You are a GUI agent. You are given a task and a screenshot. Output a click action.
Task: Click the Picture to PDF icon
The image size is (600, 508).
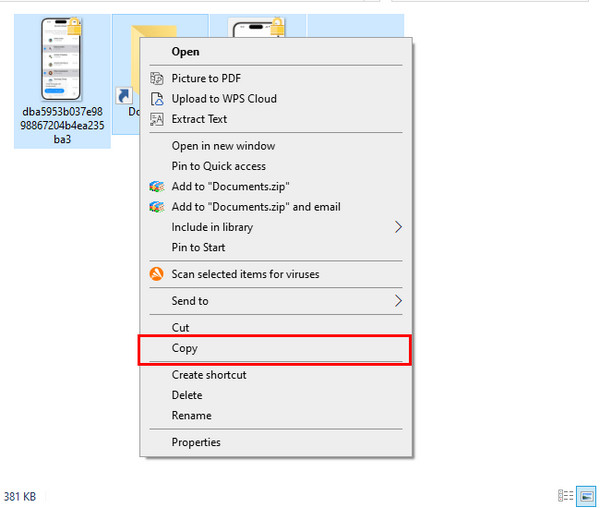[x=156, y=78]
